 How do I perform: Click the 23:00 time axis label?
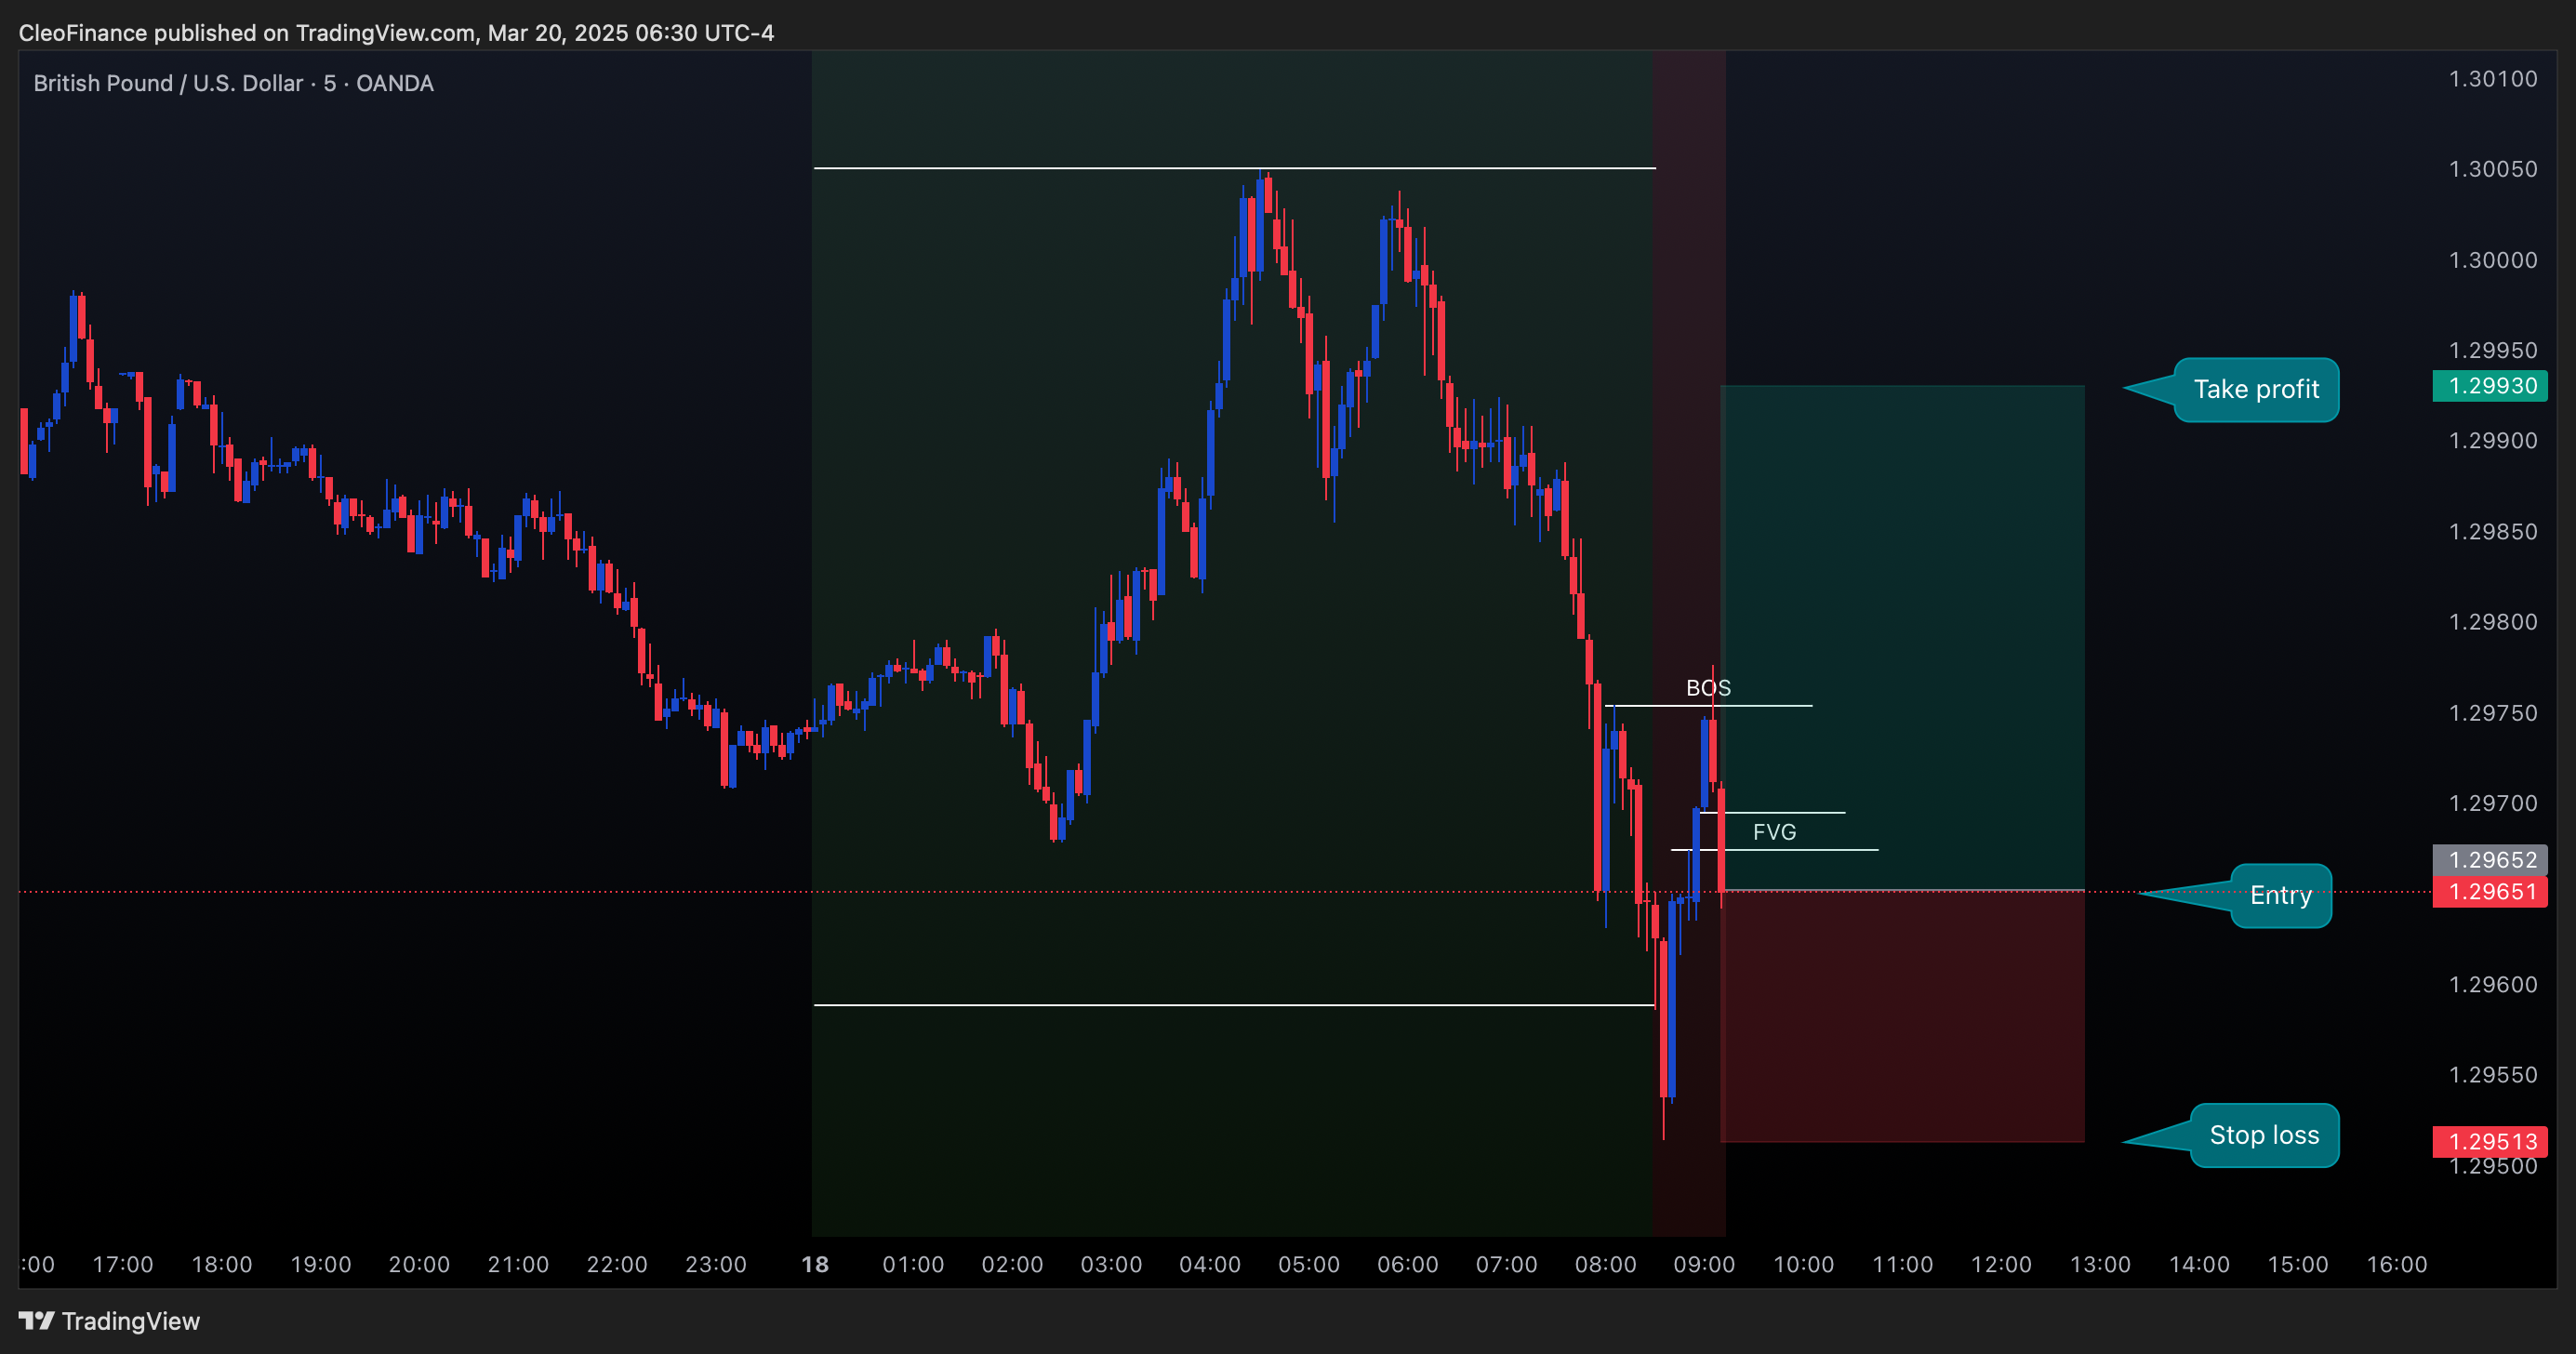click(x=716, y=1264)
